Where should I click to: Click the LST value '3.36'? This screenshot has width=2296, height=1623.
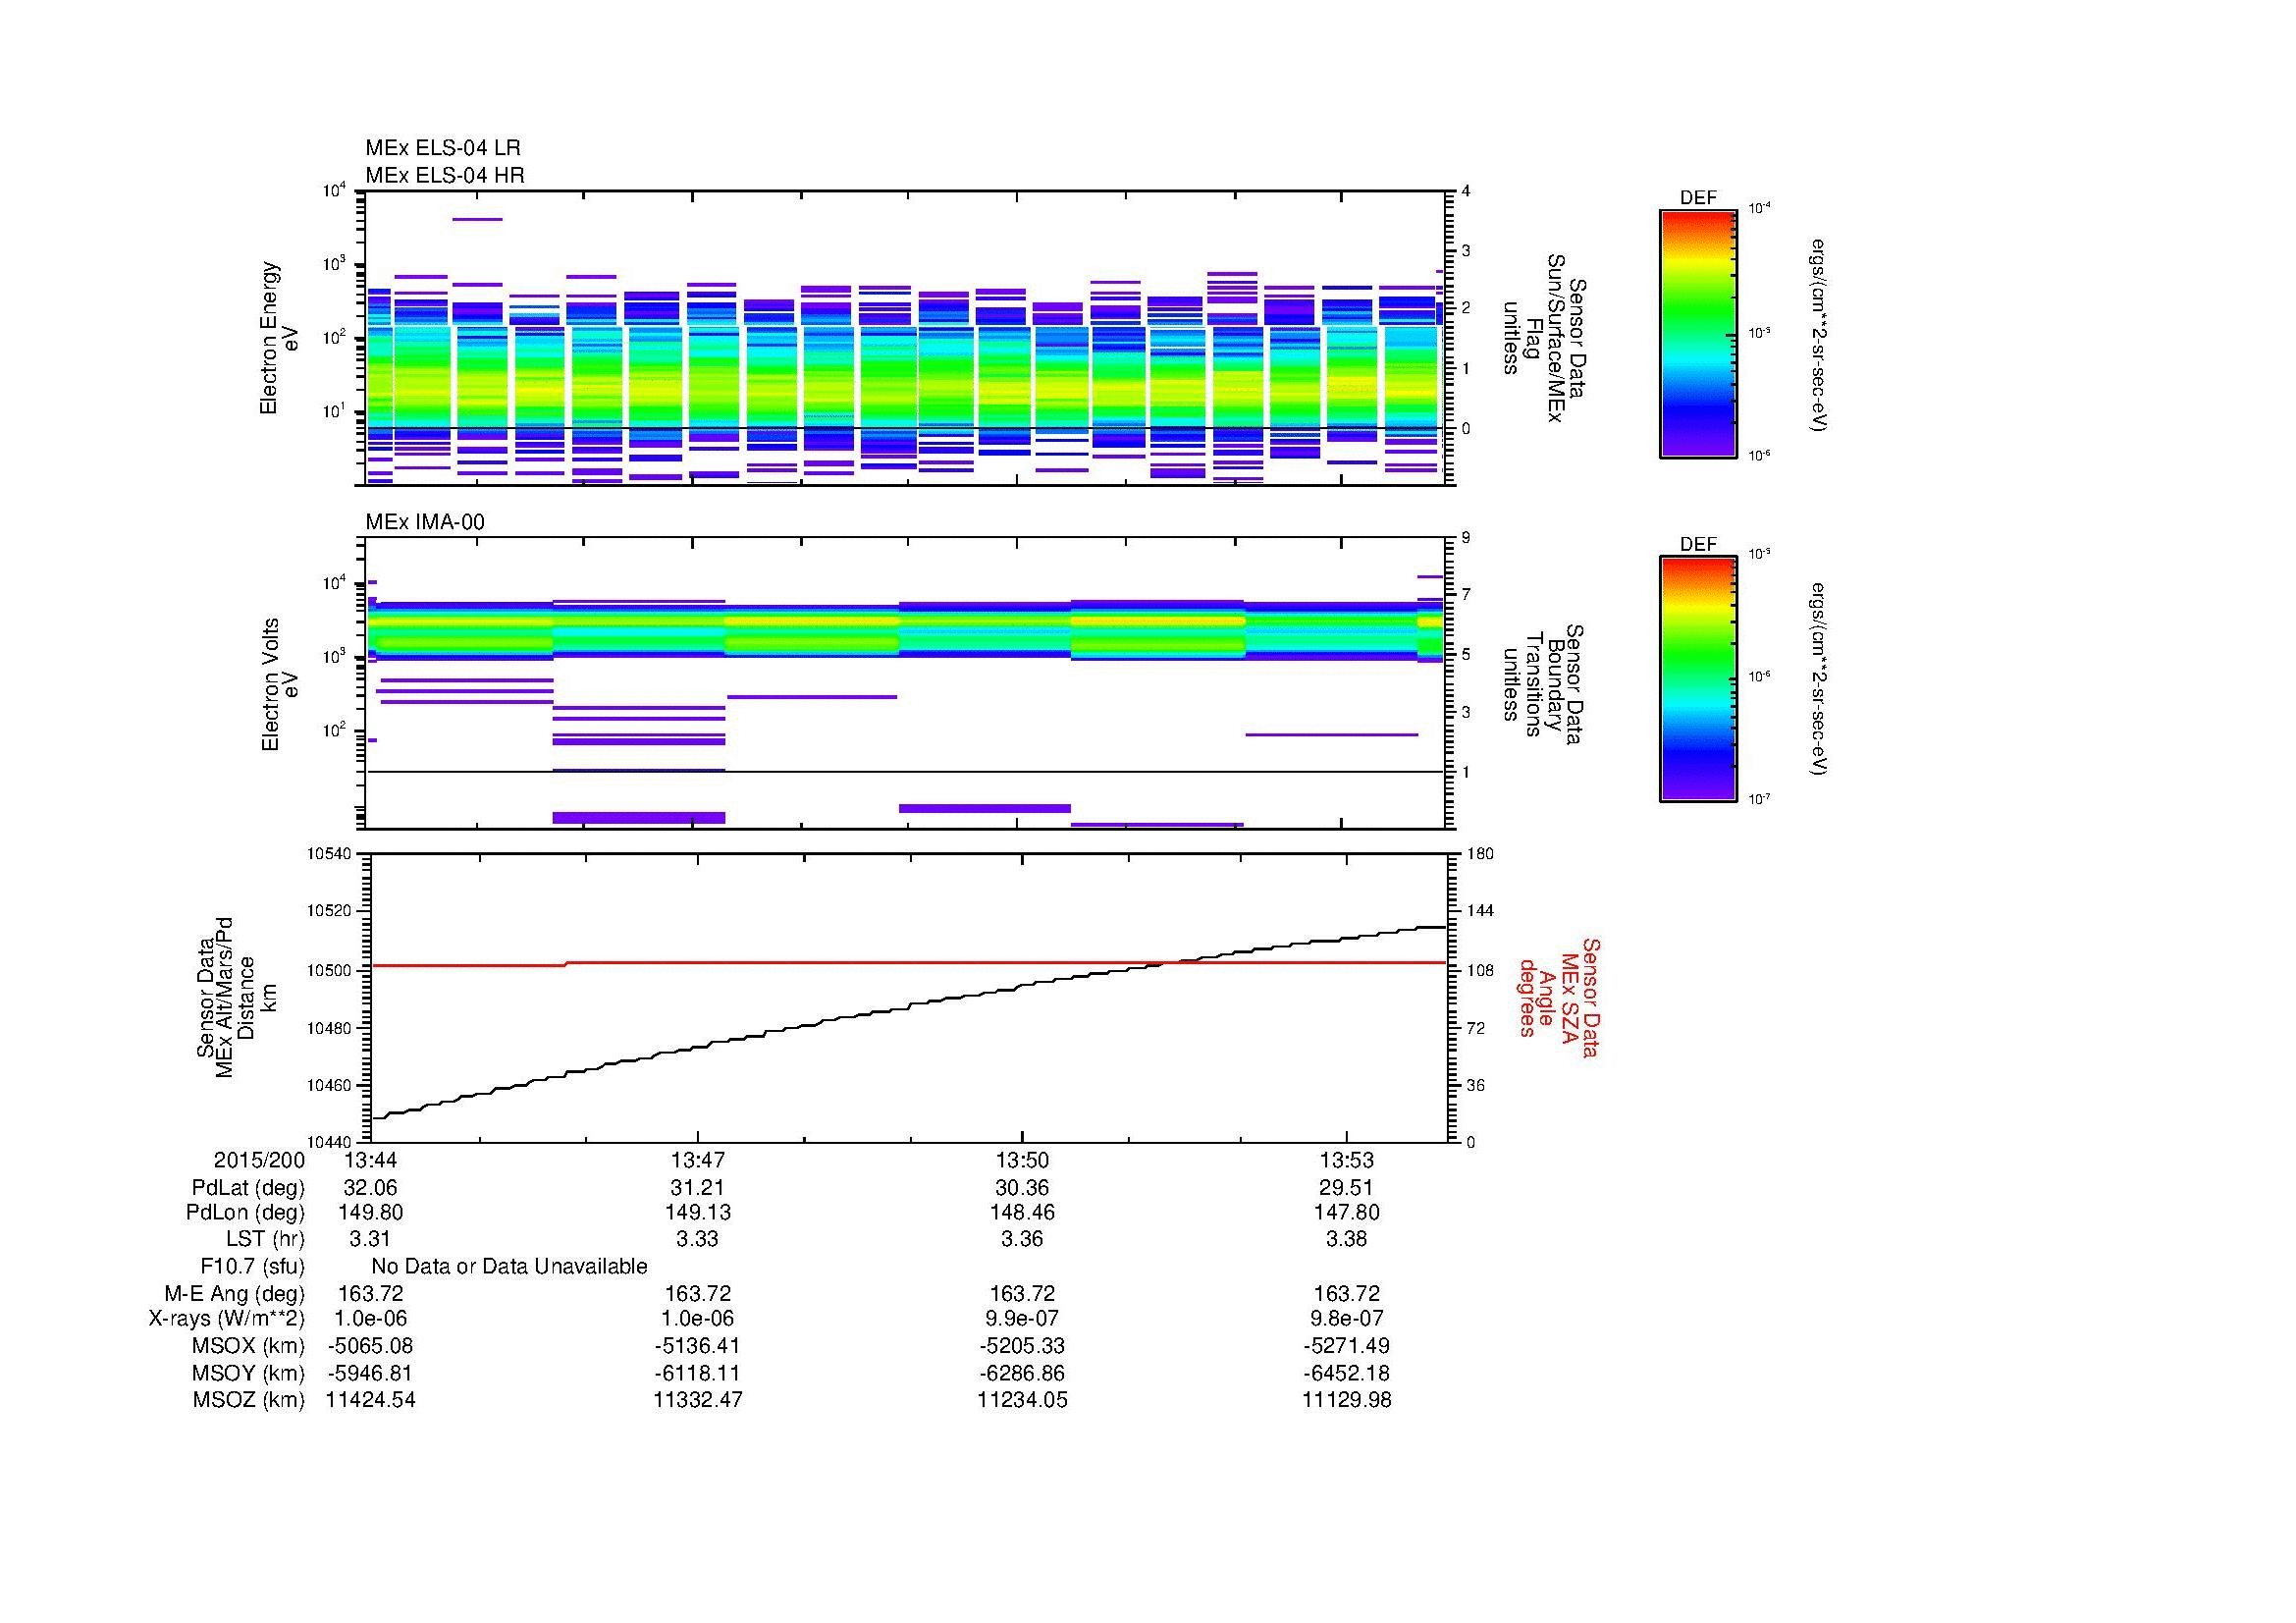tap(1022, 1238)
